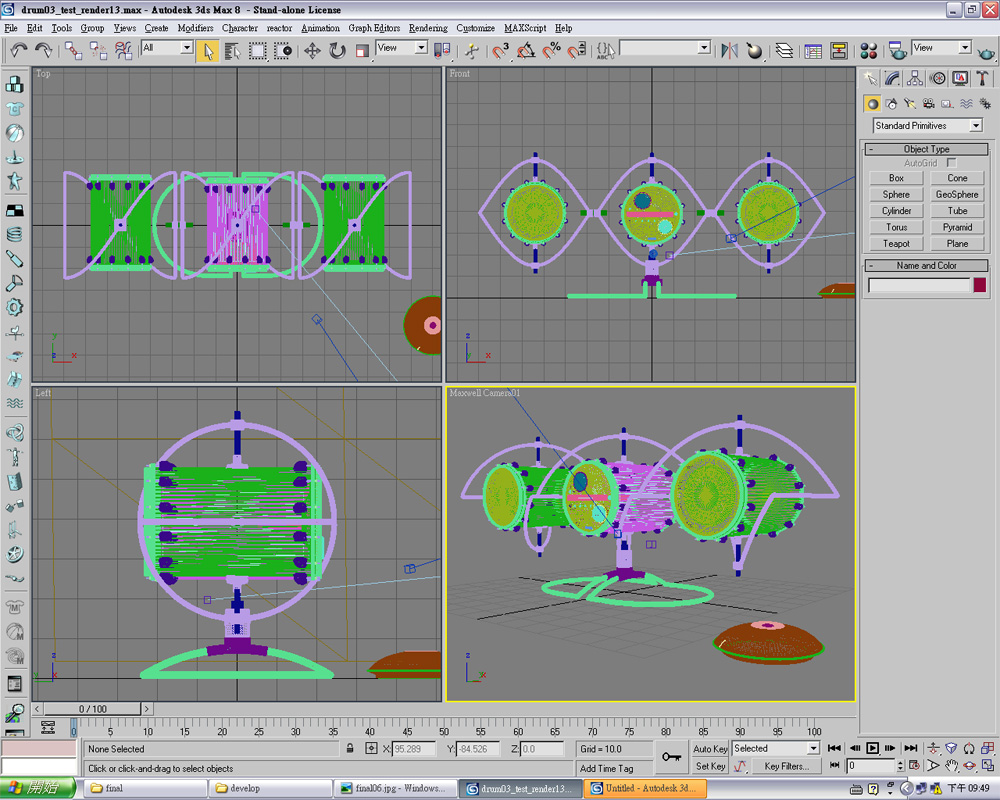This screenshot has width=1000, height=800.
Task: Open the object color swatch
Action: (x=980, y=285)
